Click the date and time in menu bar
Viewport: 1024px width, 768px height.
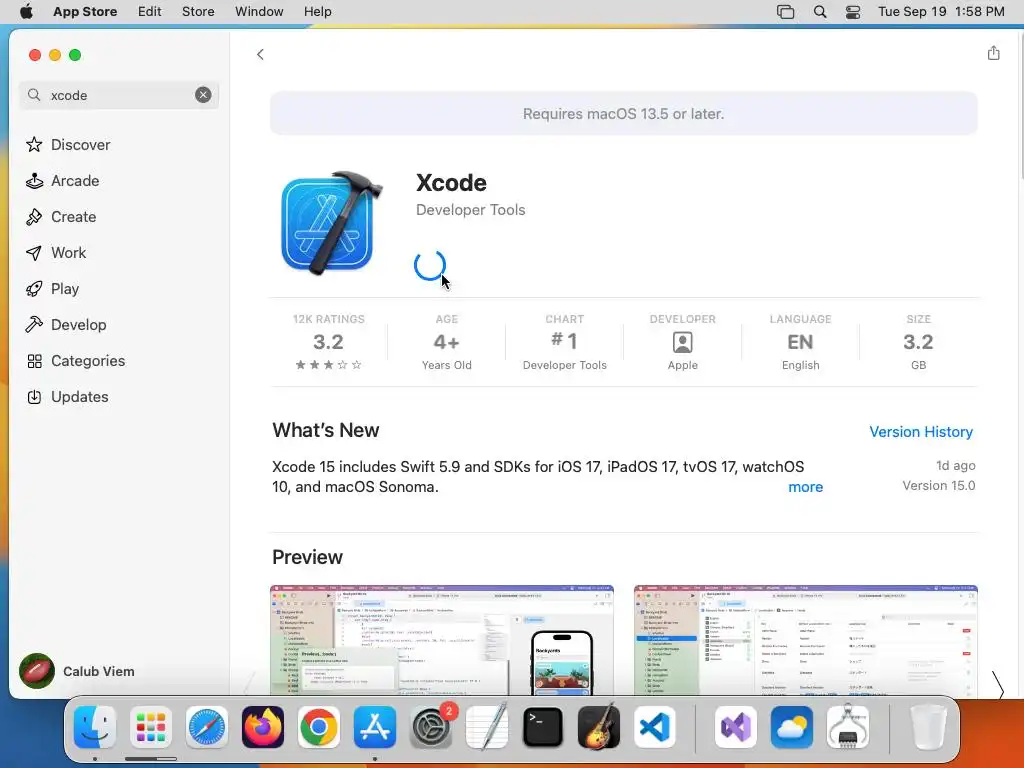pos(941,12)
